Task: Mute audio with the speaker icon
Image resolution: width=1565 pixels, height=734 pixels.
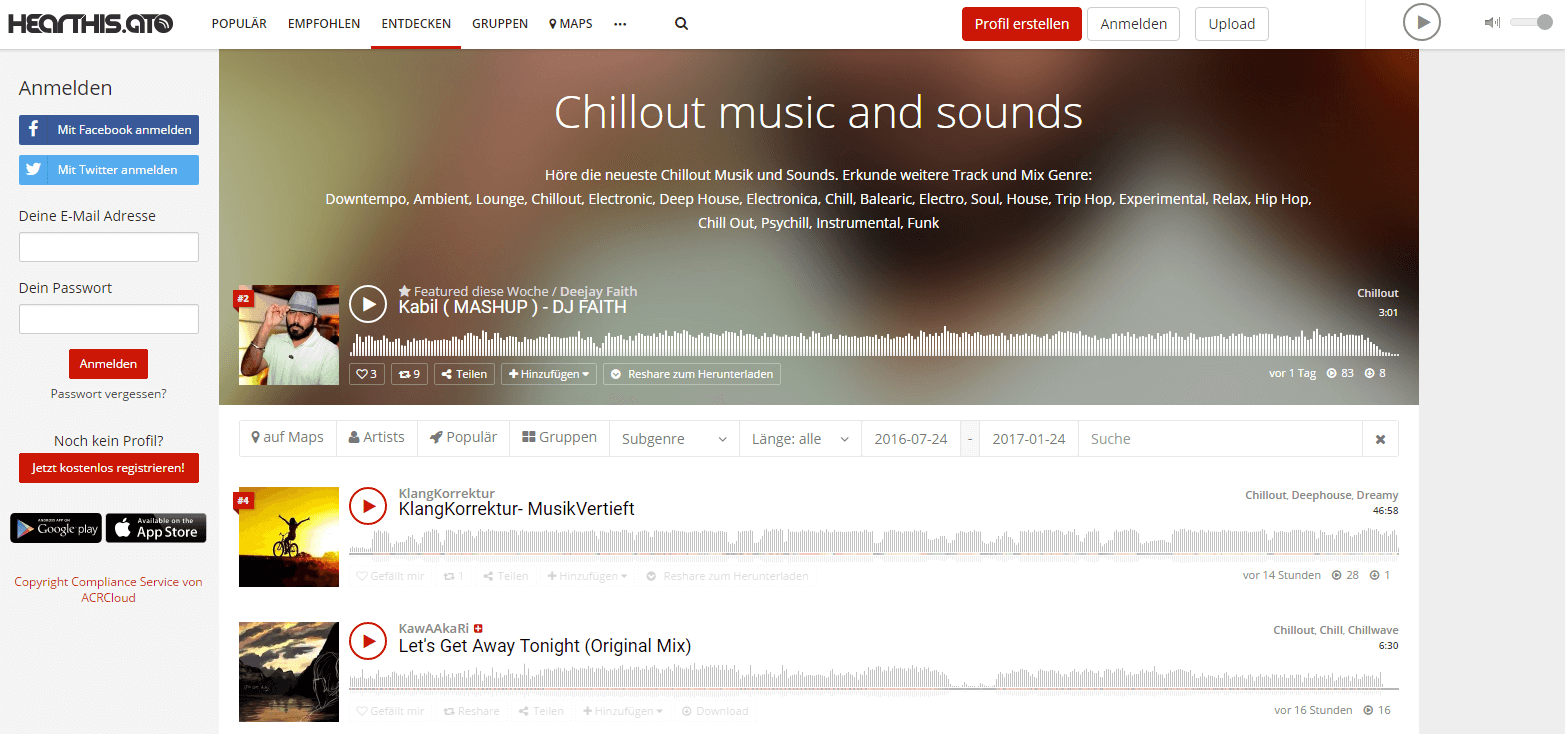Action: click(x=1492, y=23)
